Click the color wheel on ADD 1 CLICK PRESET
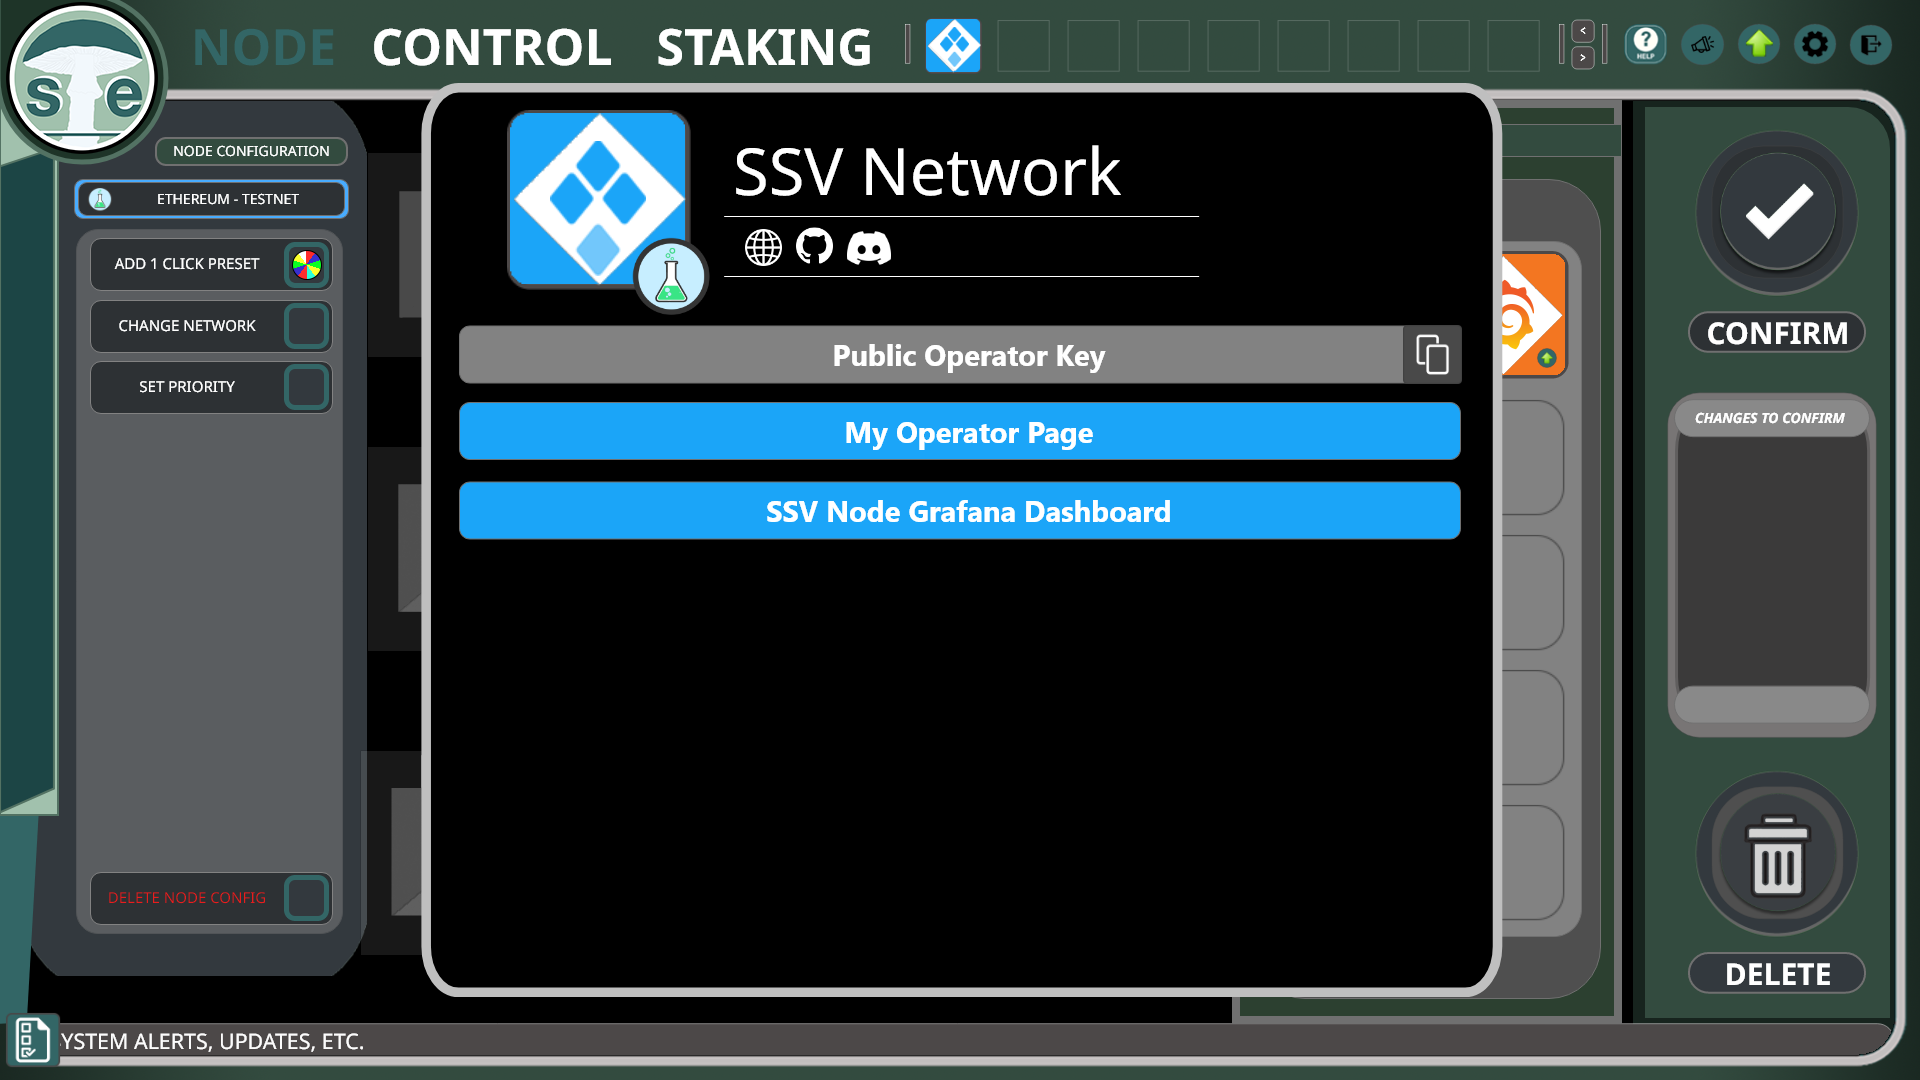Viewport: 1920px width, 1080px height. click(x=307, y=264)
